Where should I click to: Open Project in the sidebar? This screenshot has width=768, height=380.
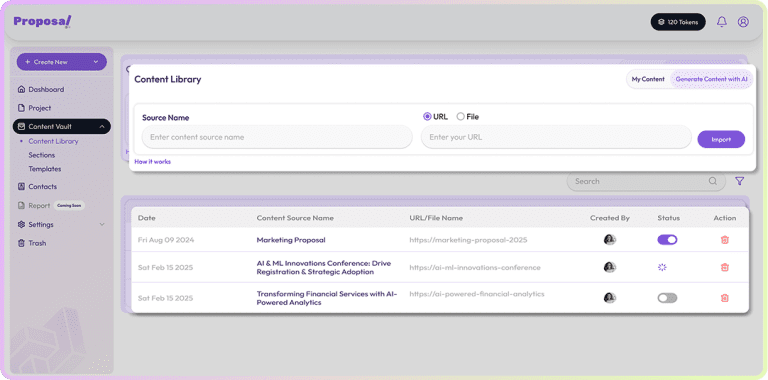click(x=40, y=108)
